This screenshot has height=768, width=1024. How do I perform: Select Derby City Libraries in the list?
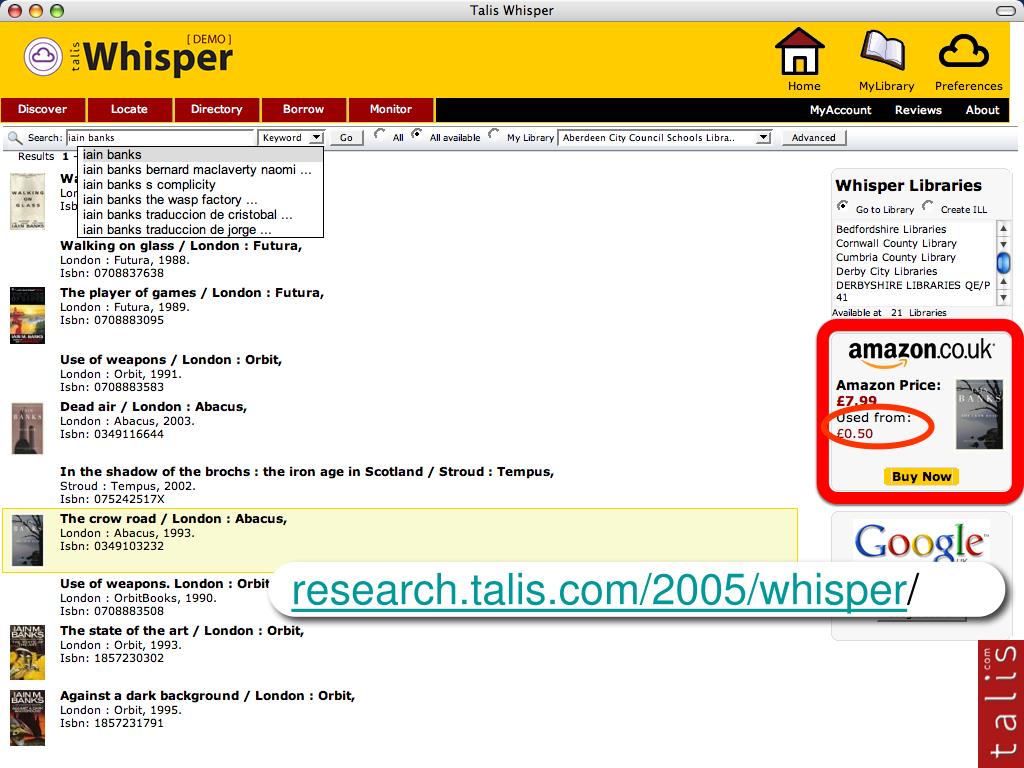886,272
